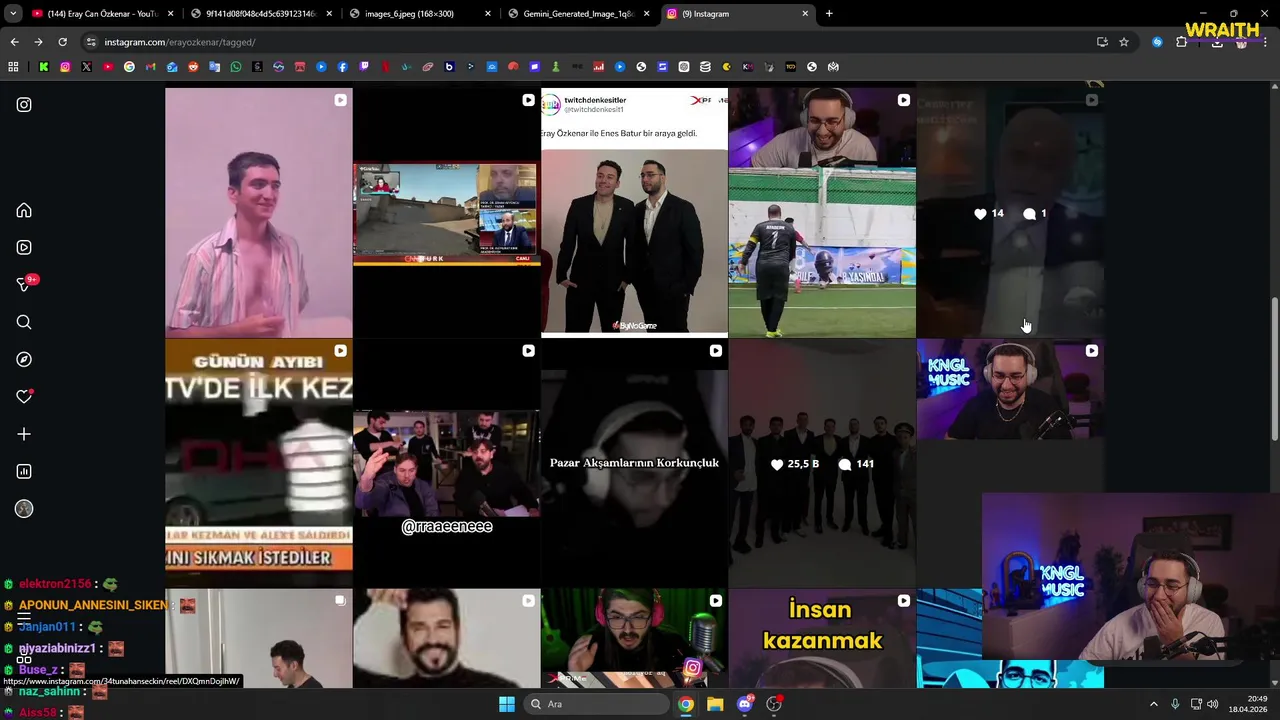Viewport: 1280px width, 720px height.
Task: Go to Instagram Home feed icon
Action: tap(24, 210)
